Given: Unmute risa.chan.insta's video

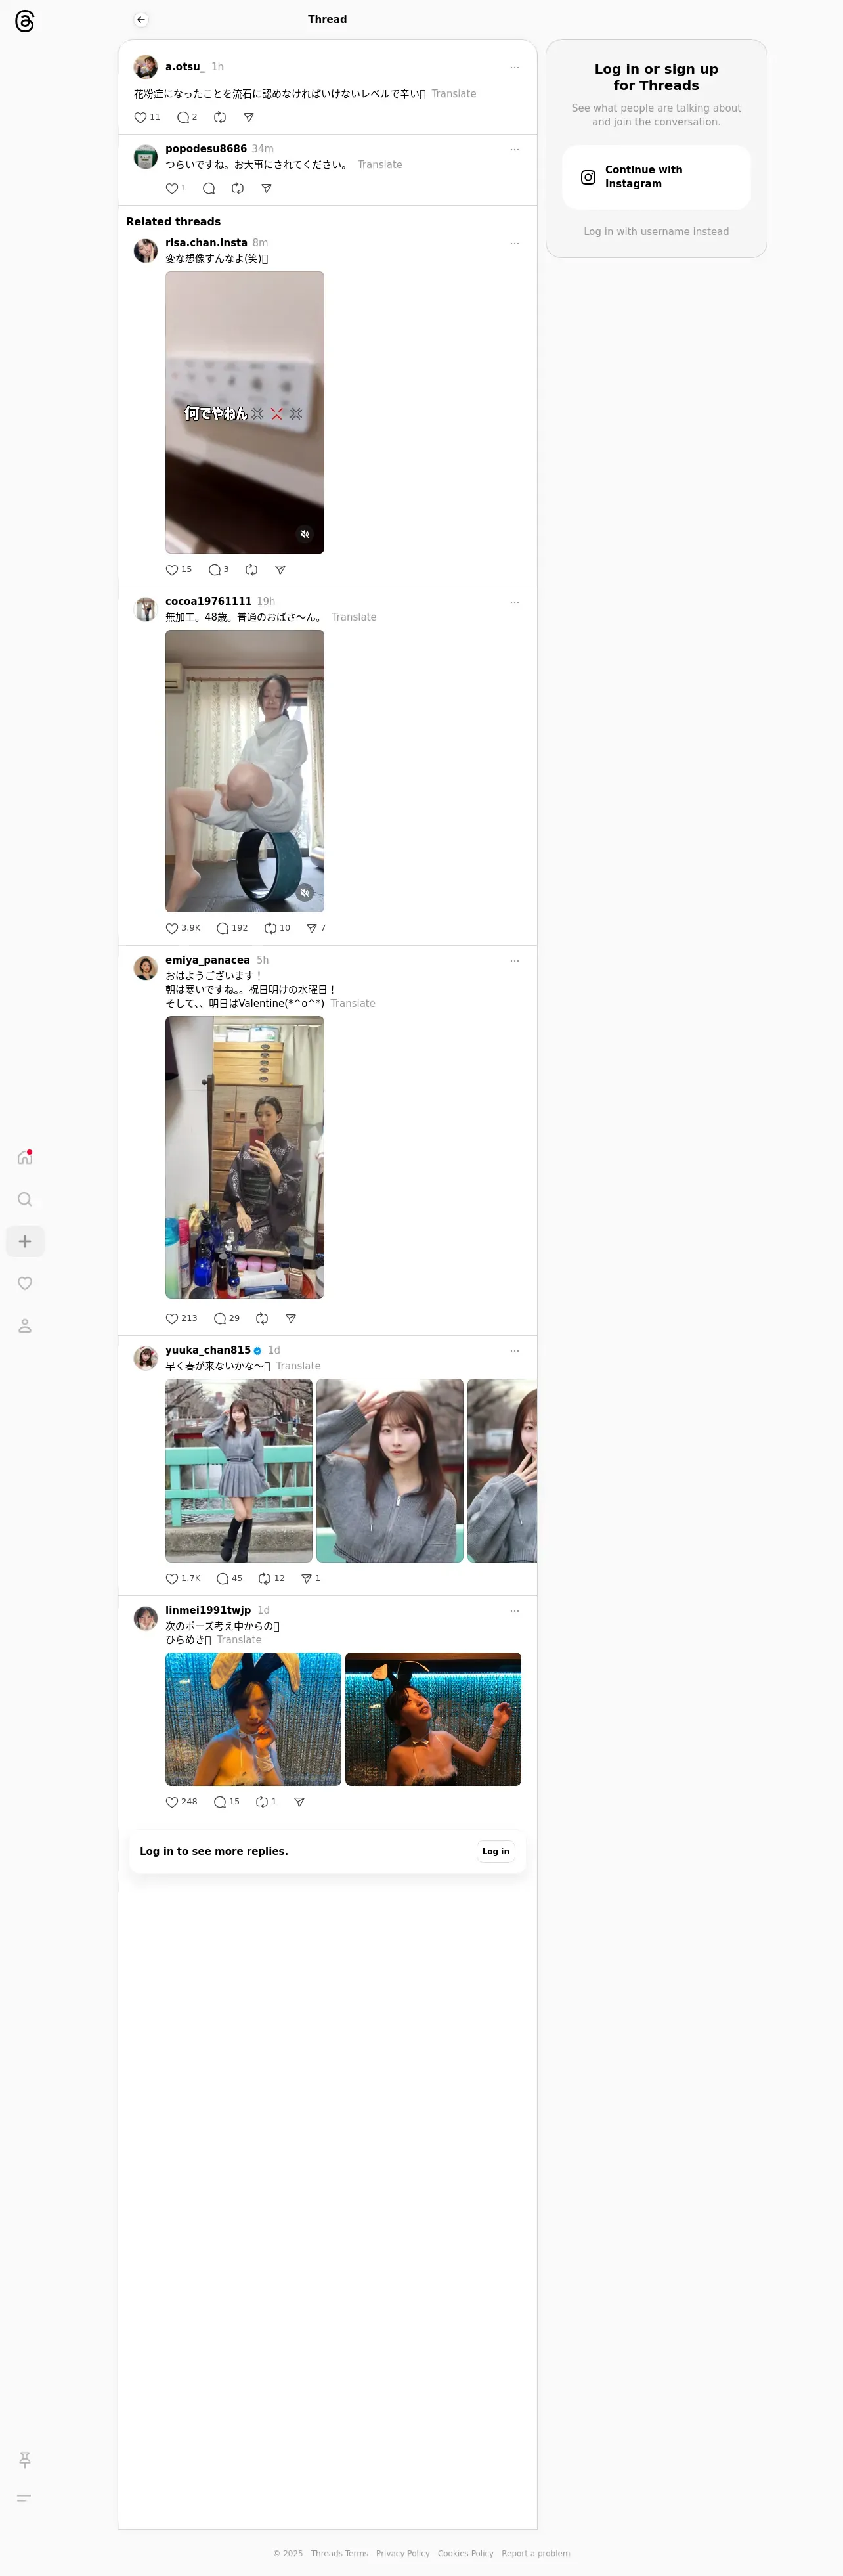Looking at the screenshot, I should click(305, 534).
